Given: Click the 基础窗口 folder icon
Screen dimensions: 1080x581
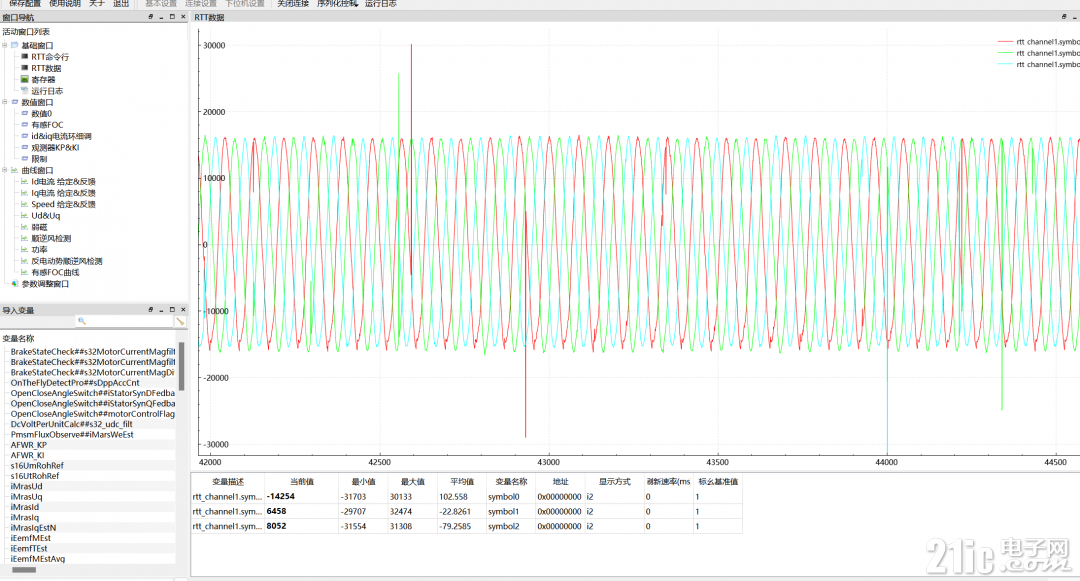Looking at the screenshot, I should tap(14, 45).
